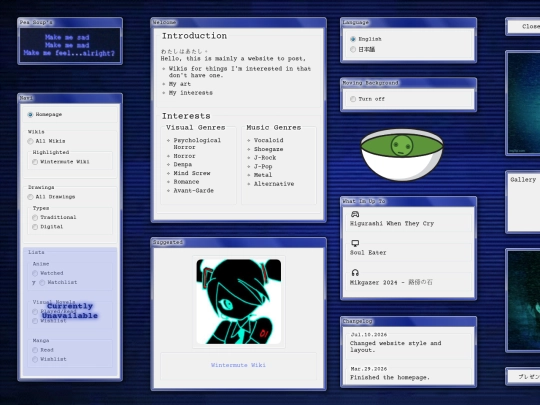Viewport: 540px width, 405px height.
Task: Click the Psychological Horror list item
Action: (197, 144)
